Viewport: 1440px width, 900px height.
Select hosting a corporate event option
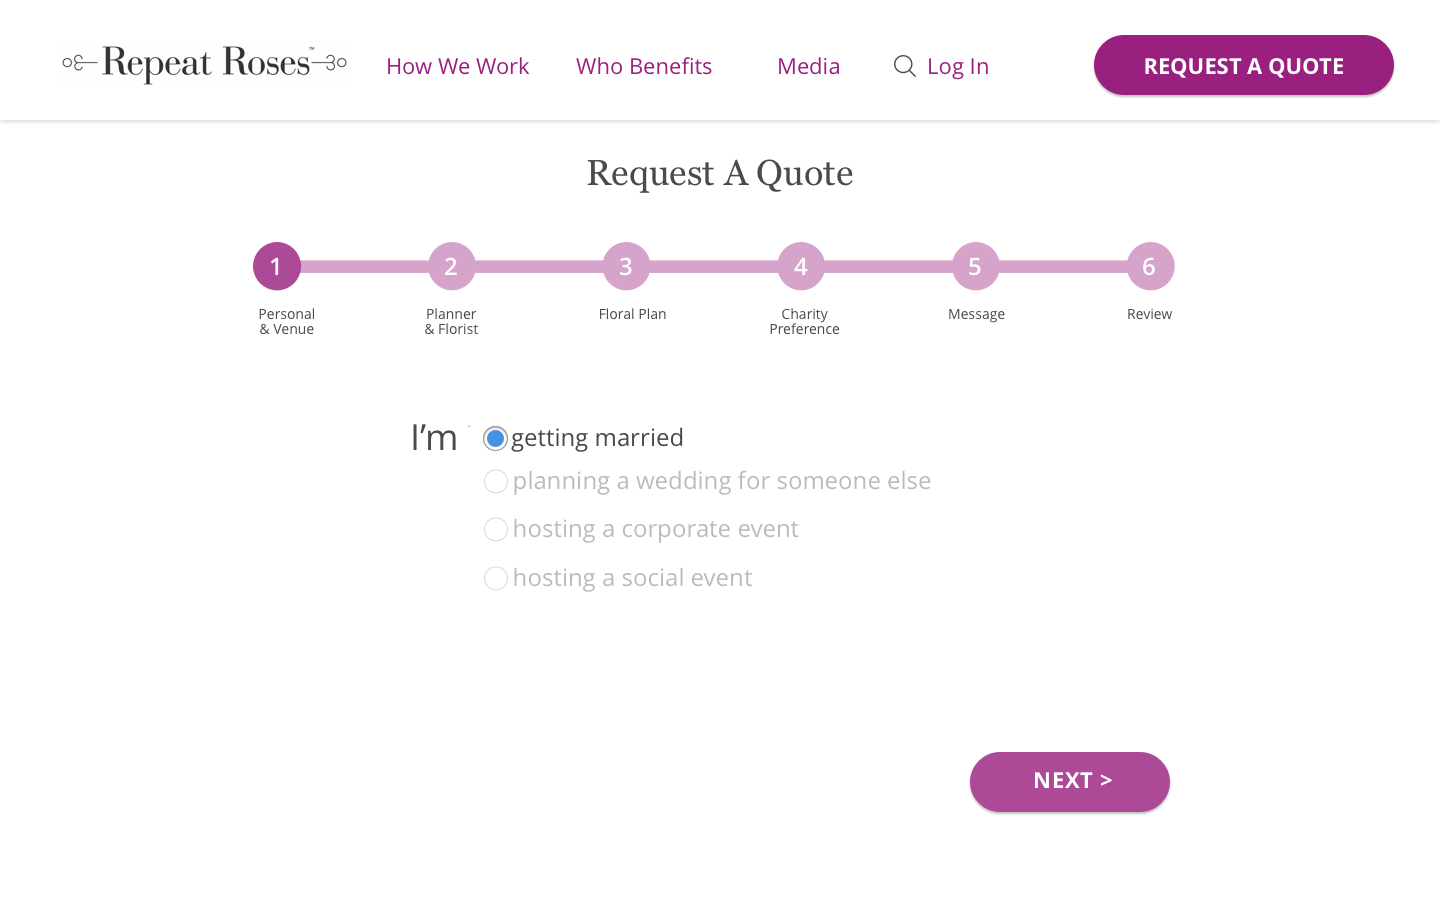coord(496,529)
